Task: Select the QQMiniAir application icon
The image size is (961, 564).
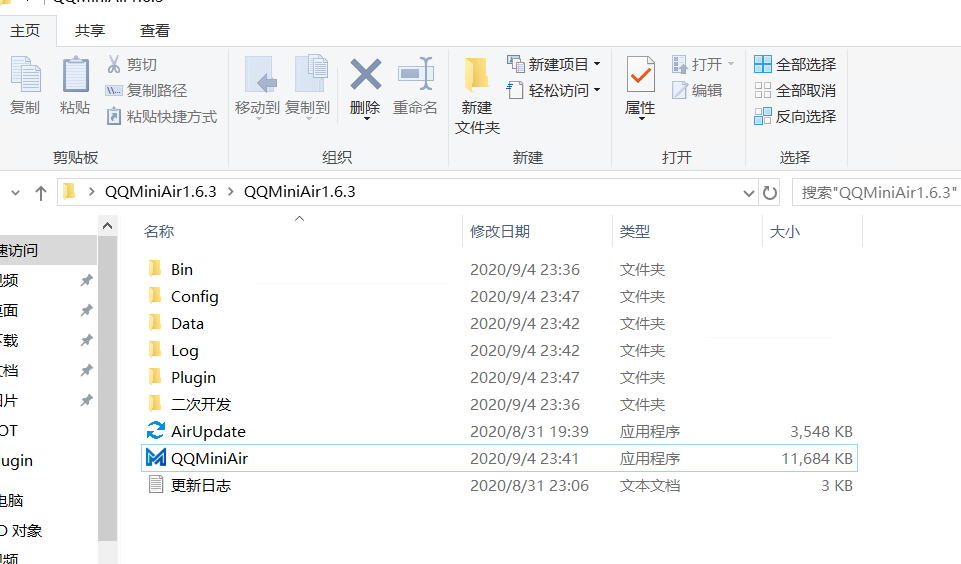Action: (156, 458)
